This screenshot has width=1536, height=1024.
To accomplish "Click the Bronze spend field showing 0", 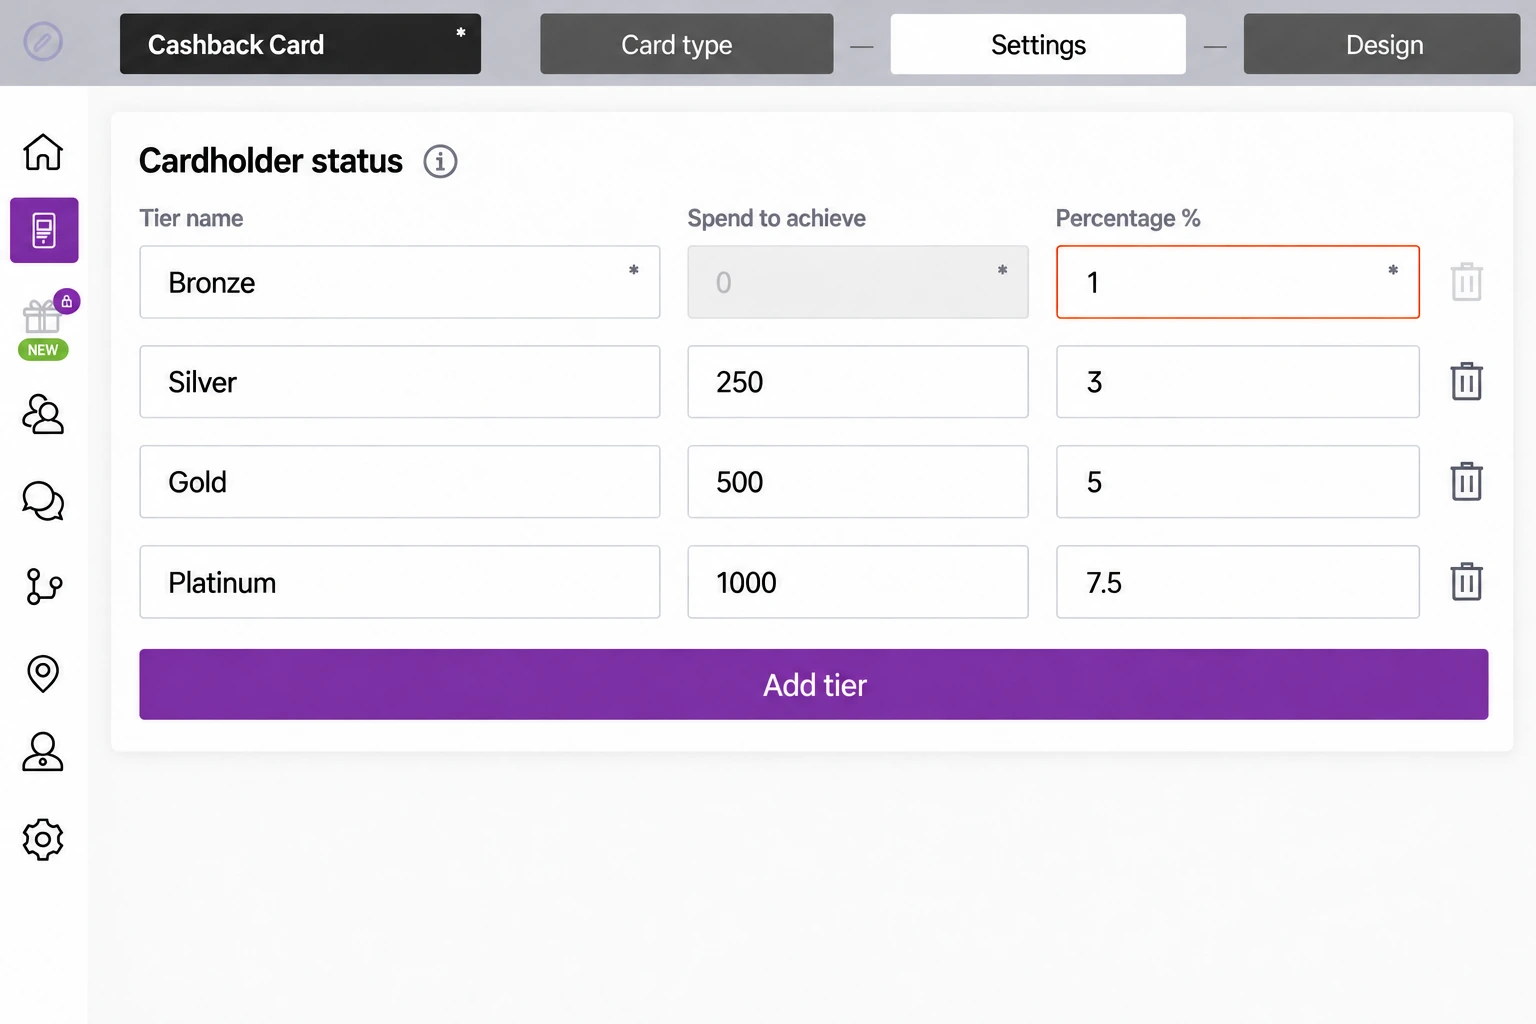I will coord(858,282).
